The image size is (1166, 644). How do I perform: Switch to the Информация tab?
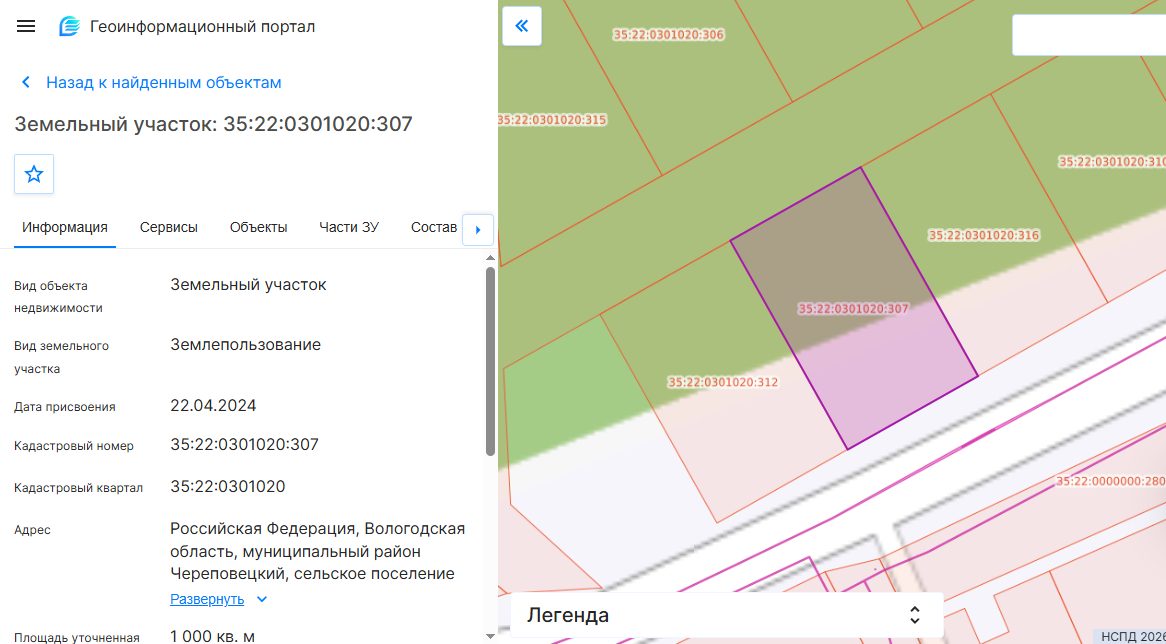[65, 228]
